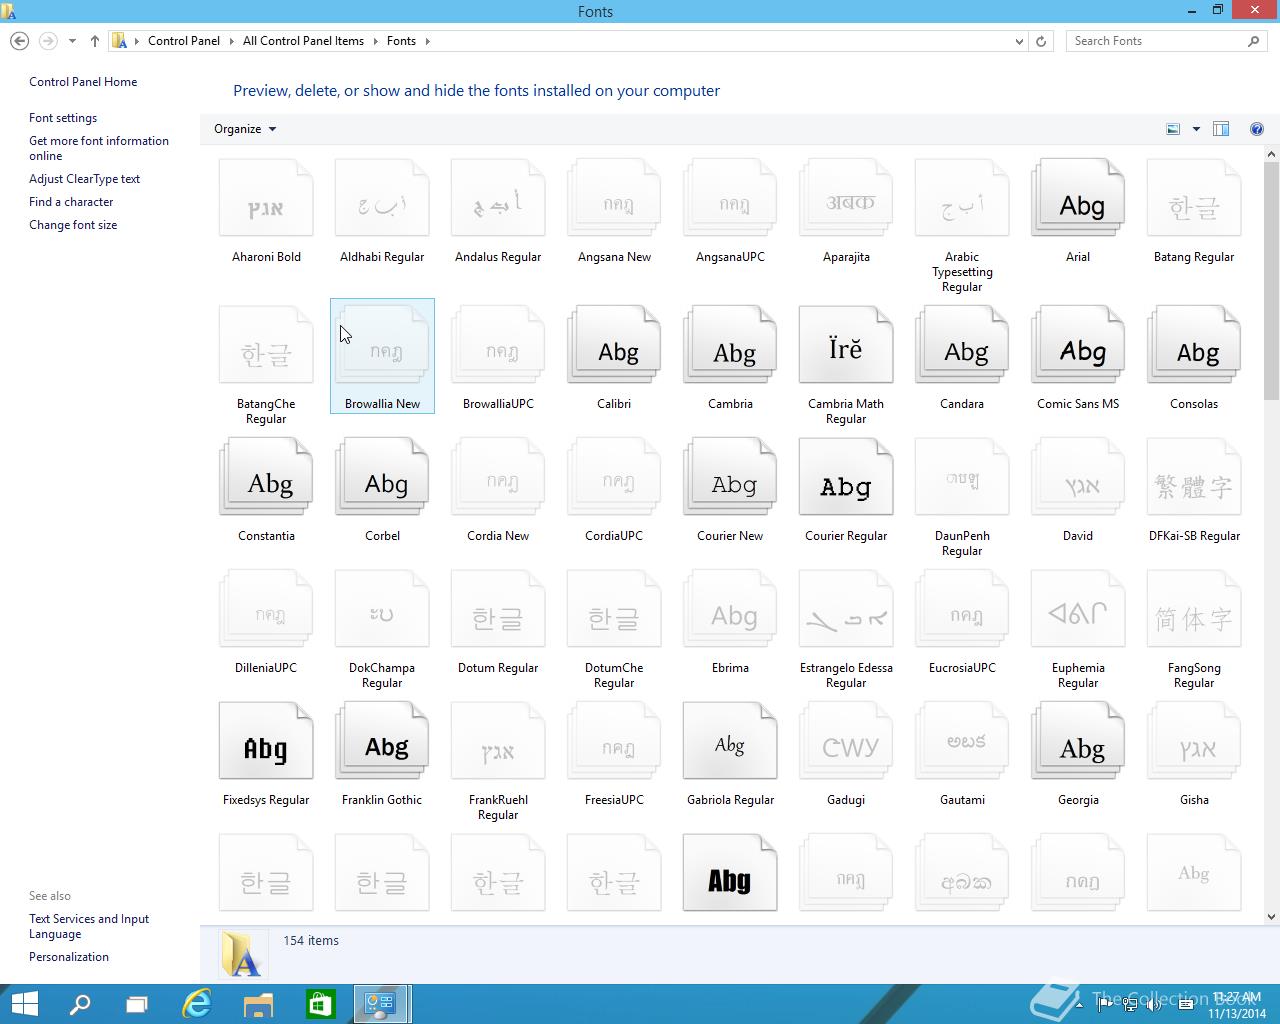The image size is (1280, 1024).
Task: Click the vertical scrollbar up arrow
Action: tap(1272, 154)
